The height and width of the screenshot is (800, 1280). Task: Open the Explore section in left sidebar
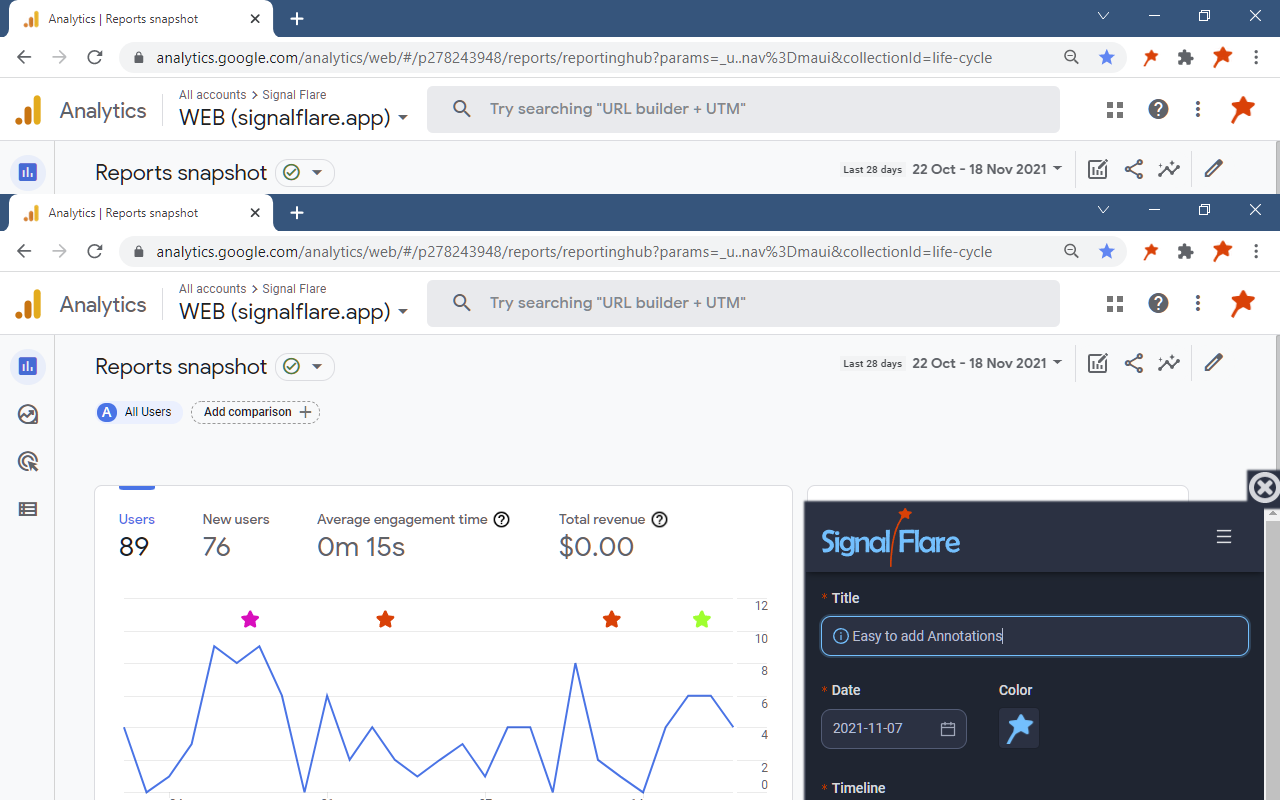(x=28, y=414)
